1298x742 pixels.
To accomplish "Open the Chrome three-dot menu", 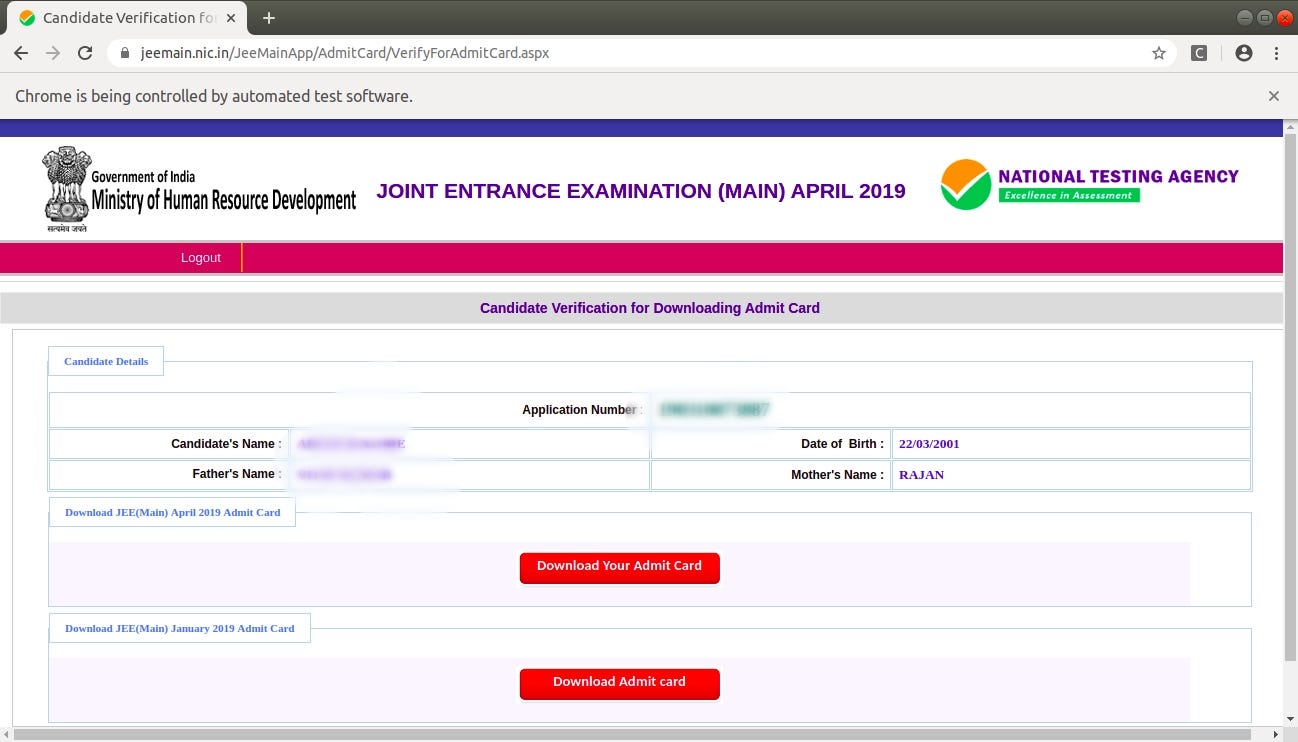I will (1276, 53).
